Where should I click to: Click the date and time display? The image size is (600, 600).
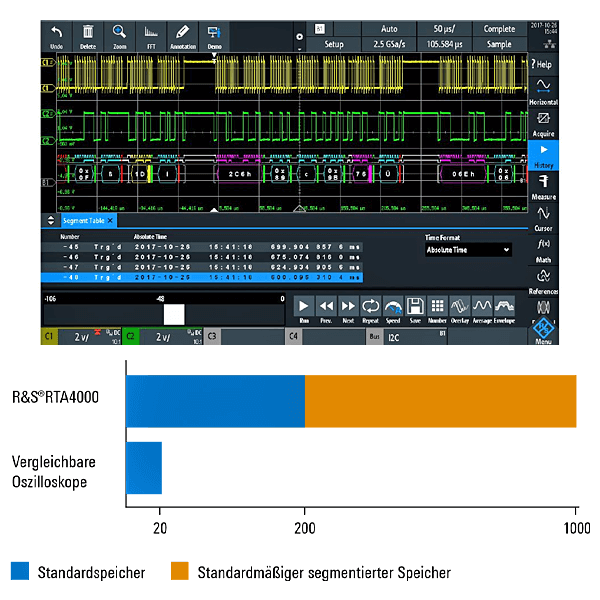click(544, 28)
